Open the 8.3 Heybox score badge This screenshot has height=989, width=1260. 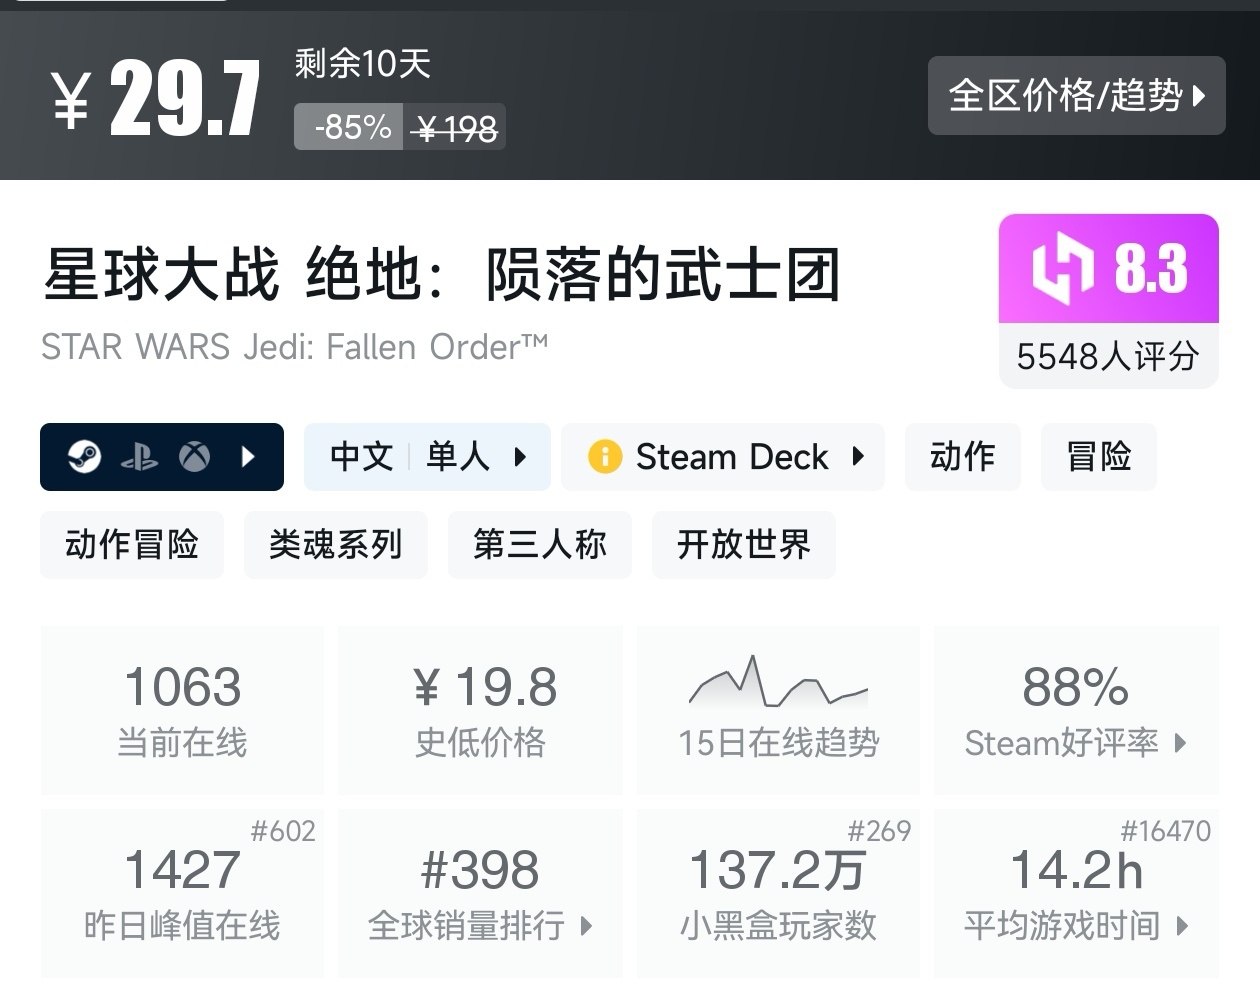(1109, 269)
